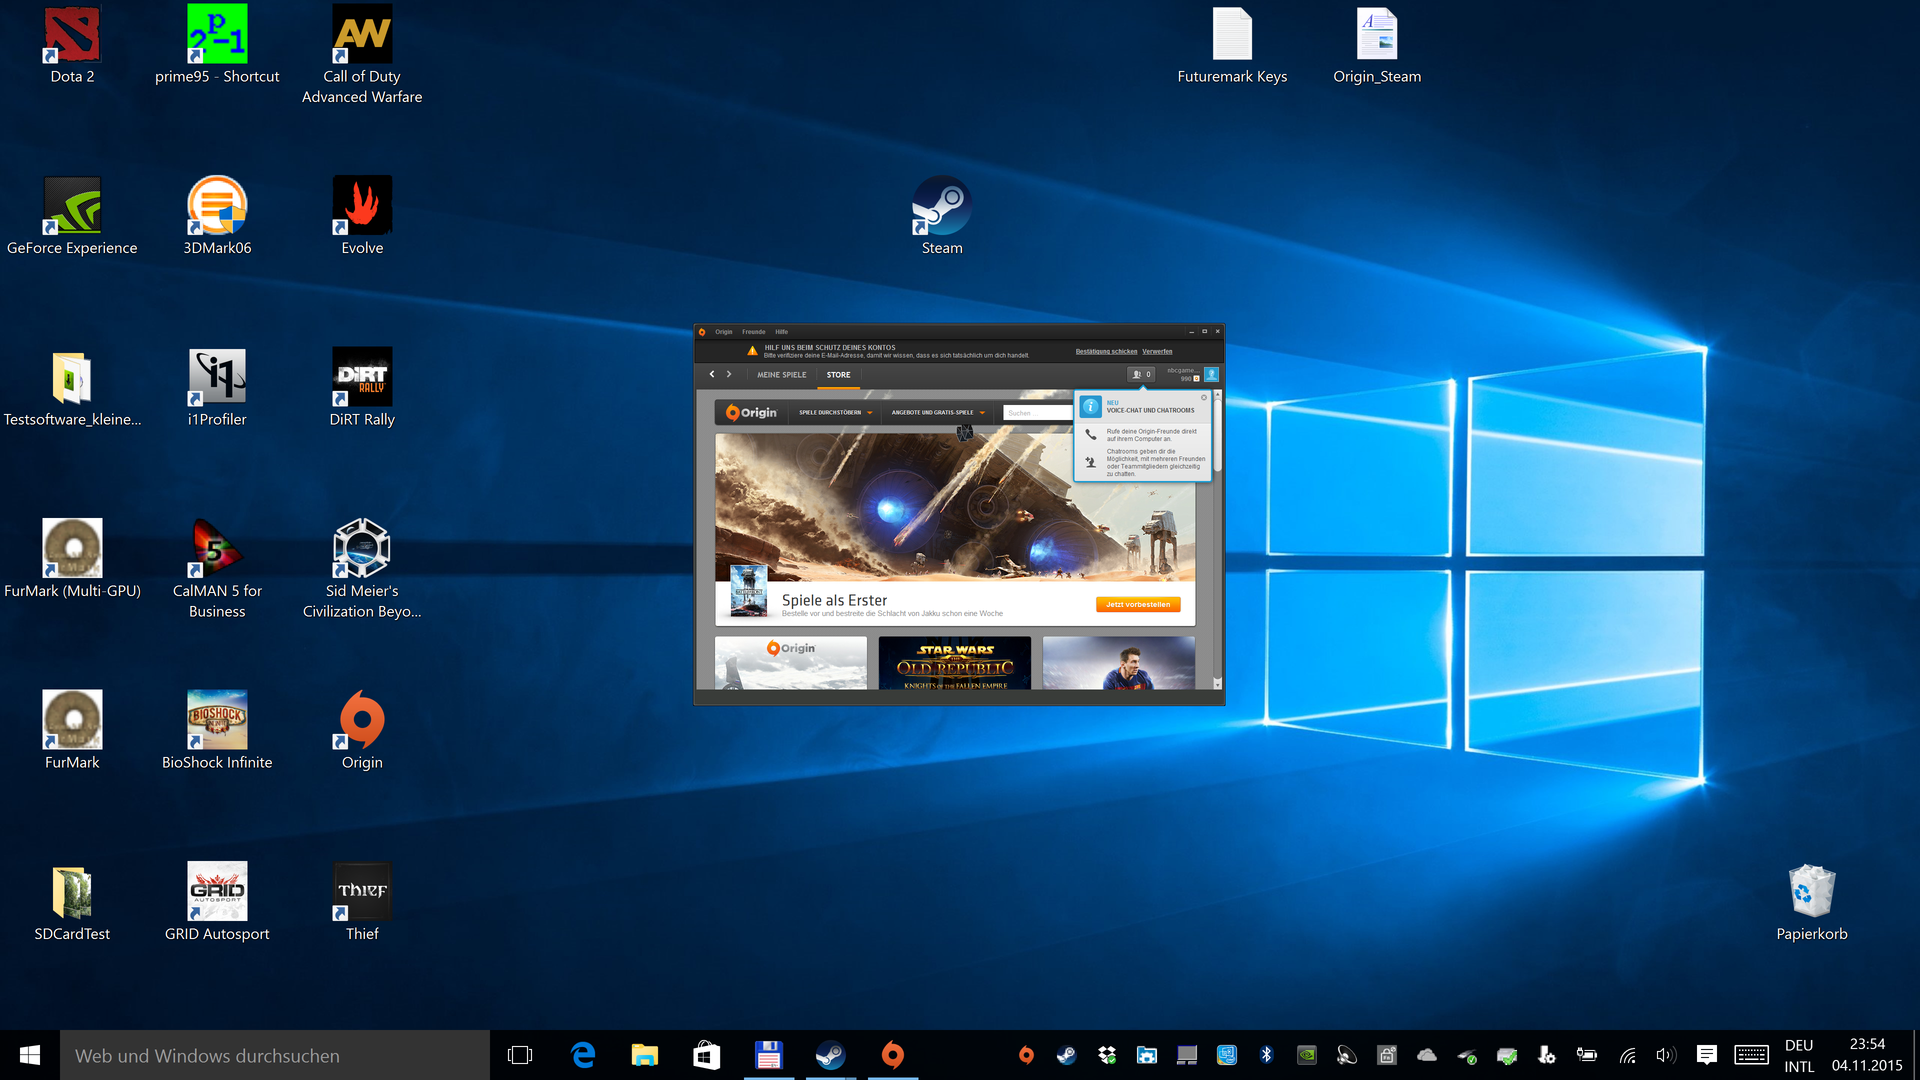Click the Jetzt vorbestellen button
The image size is (1920, 1080).
pyautogui.click(x=1138, y=604)
